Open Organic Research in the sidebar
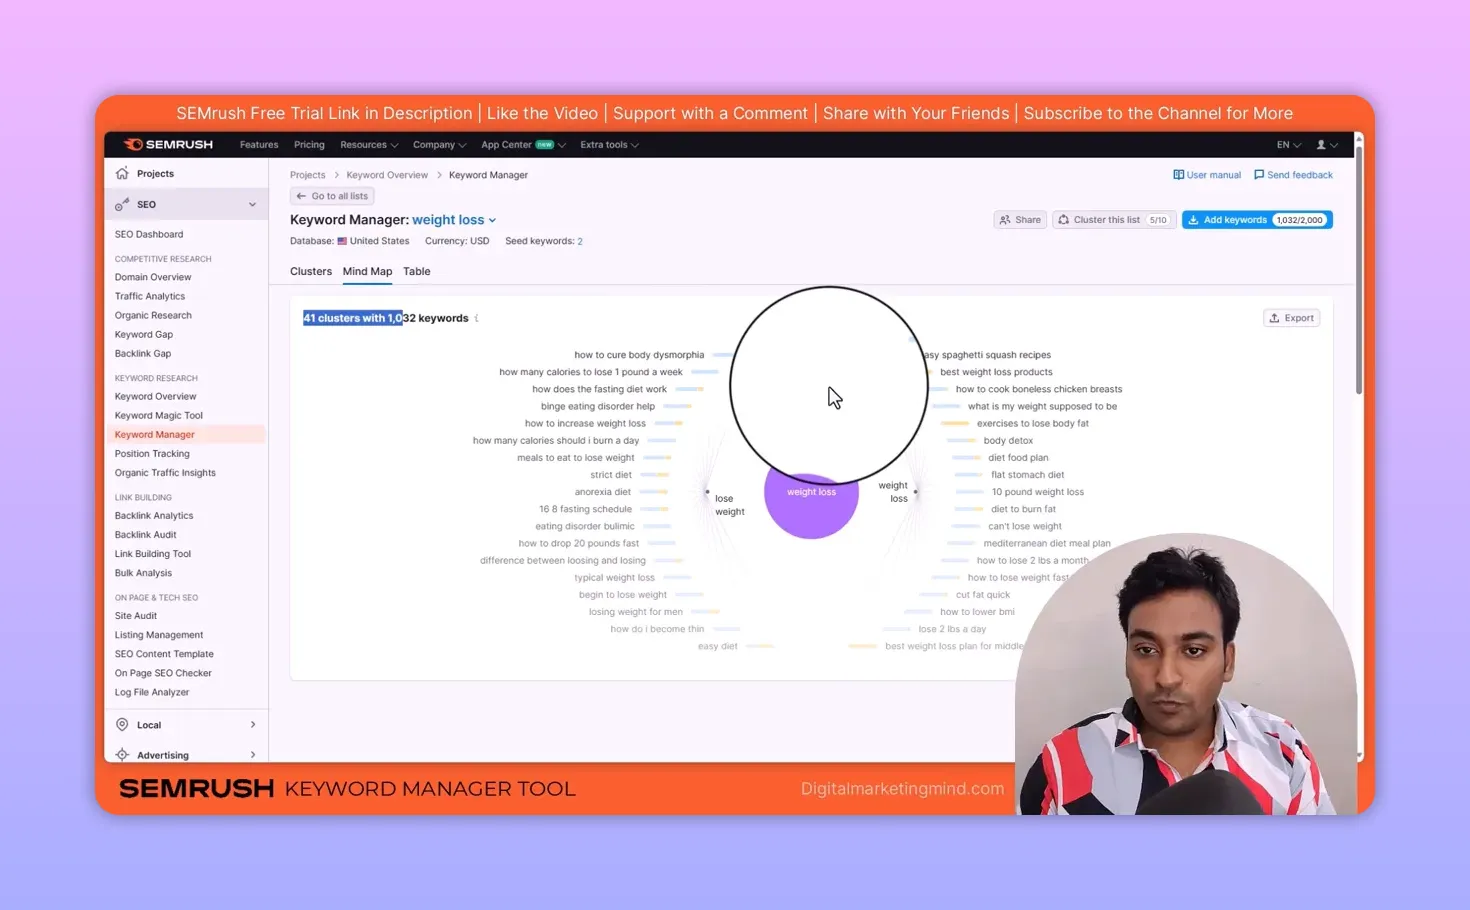The image size is (1470, 910). pos(153,315)
